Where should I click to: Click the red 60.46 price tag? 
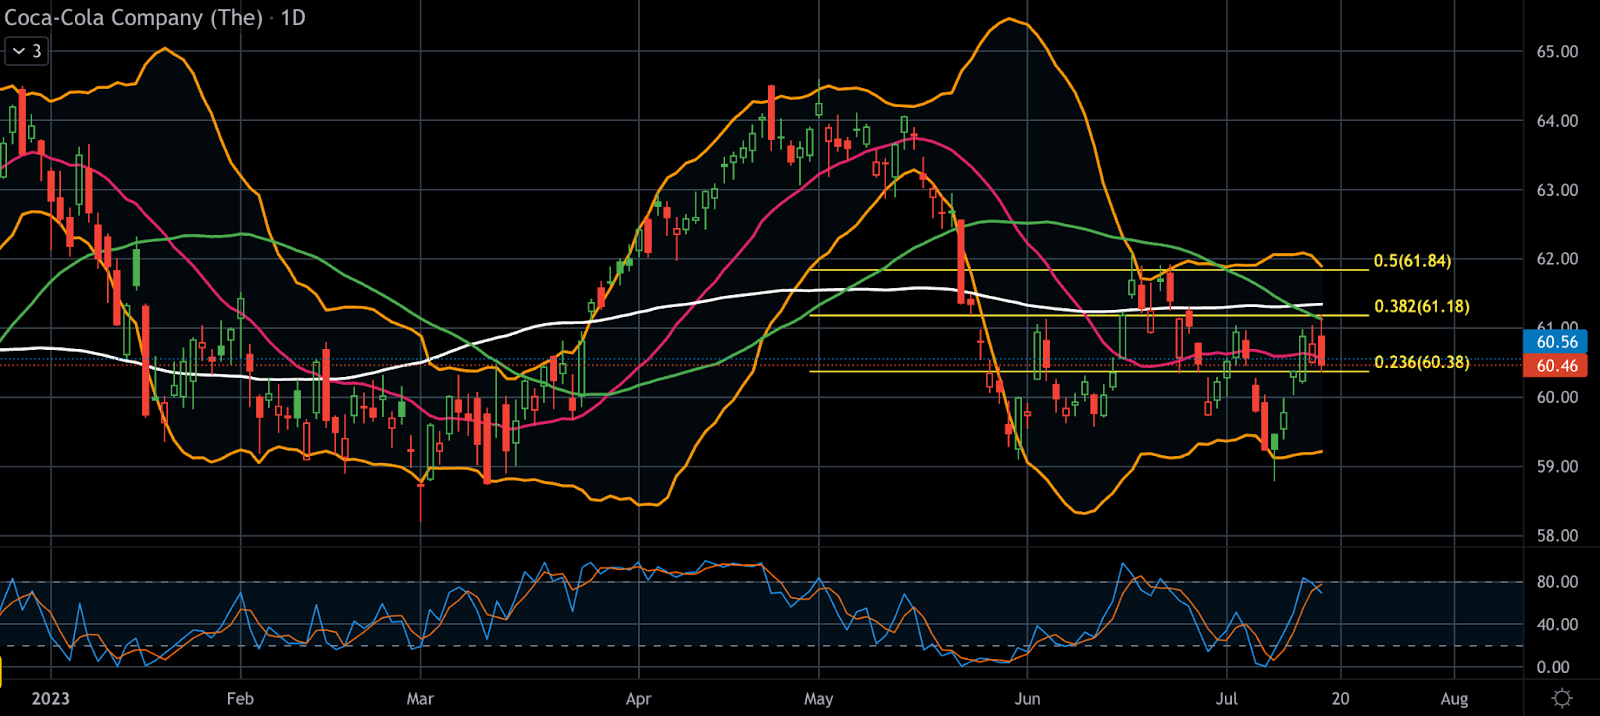tap(1557, 366)
